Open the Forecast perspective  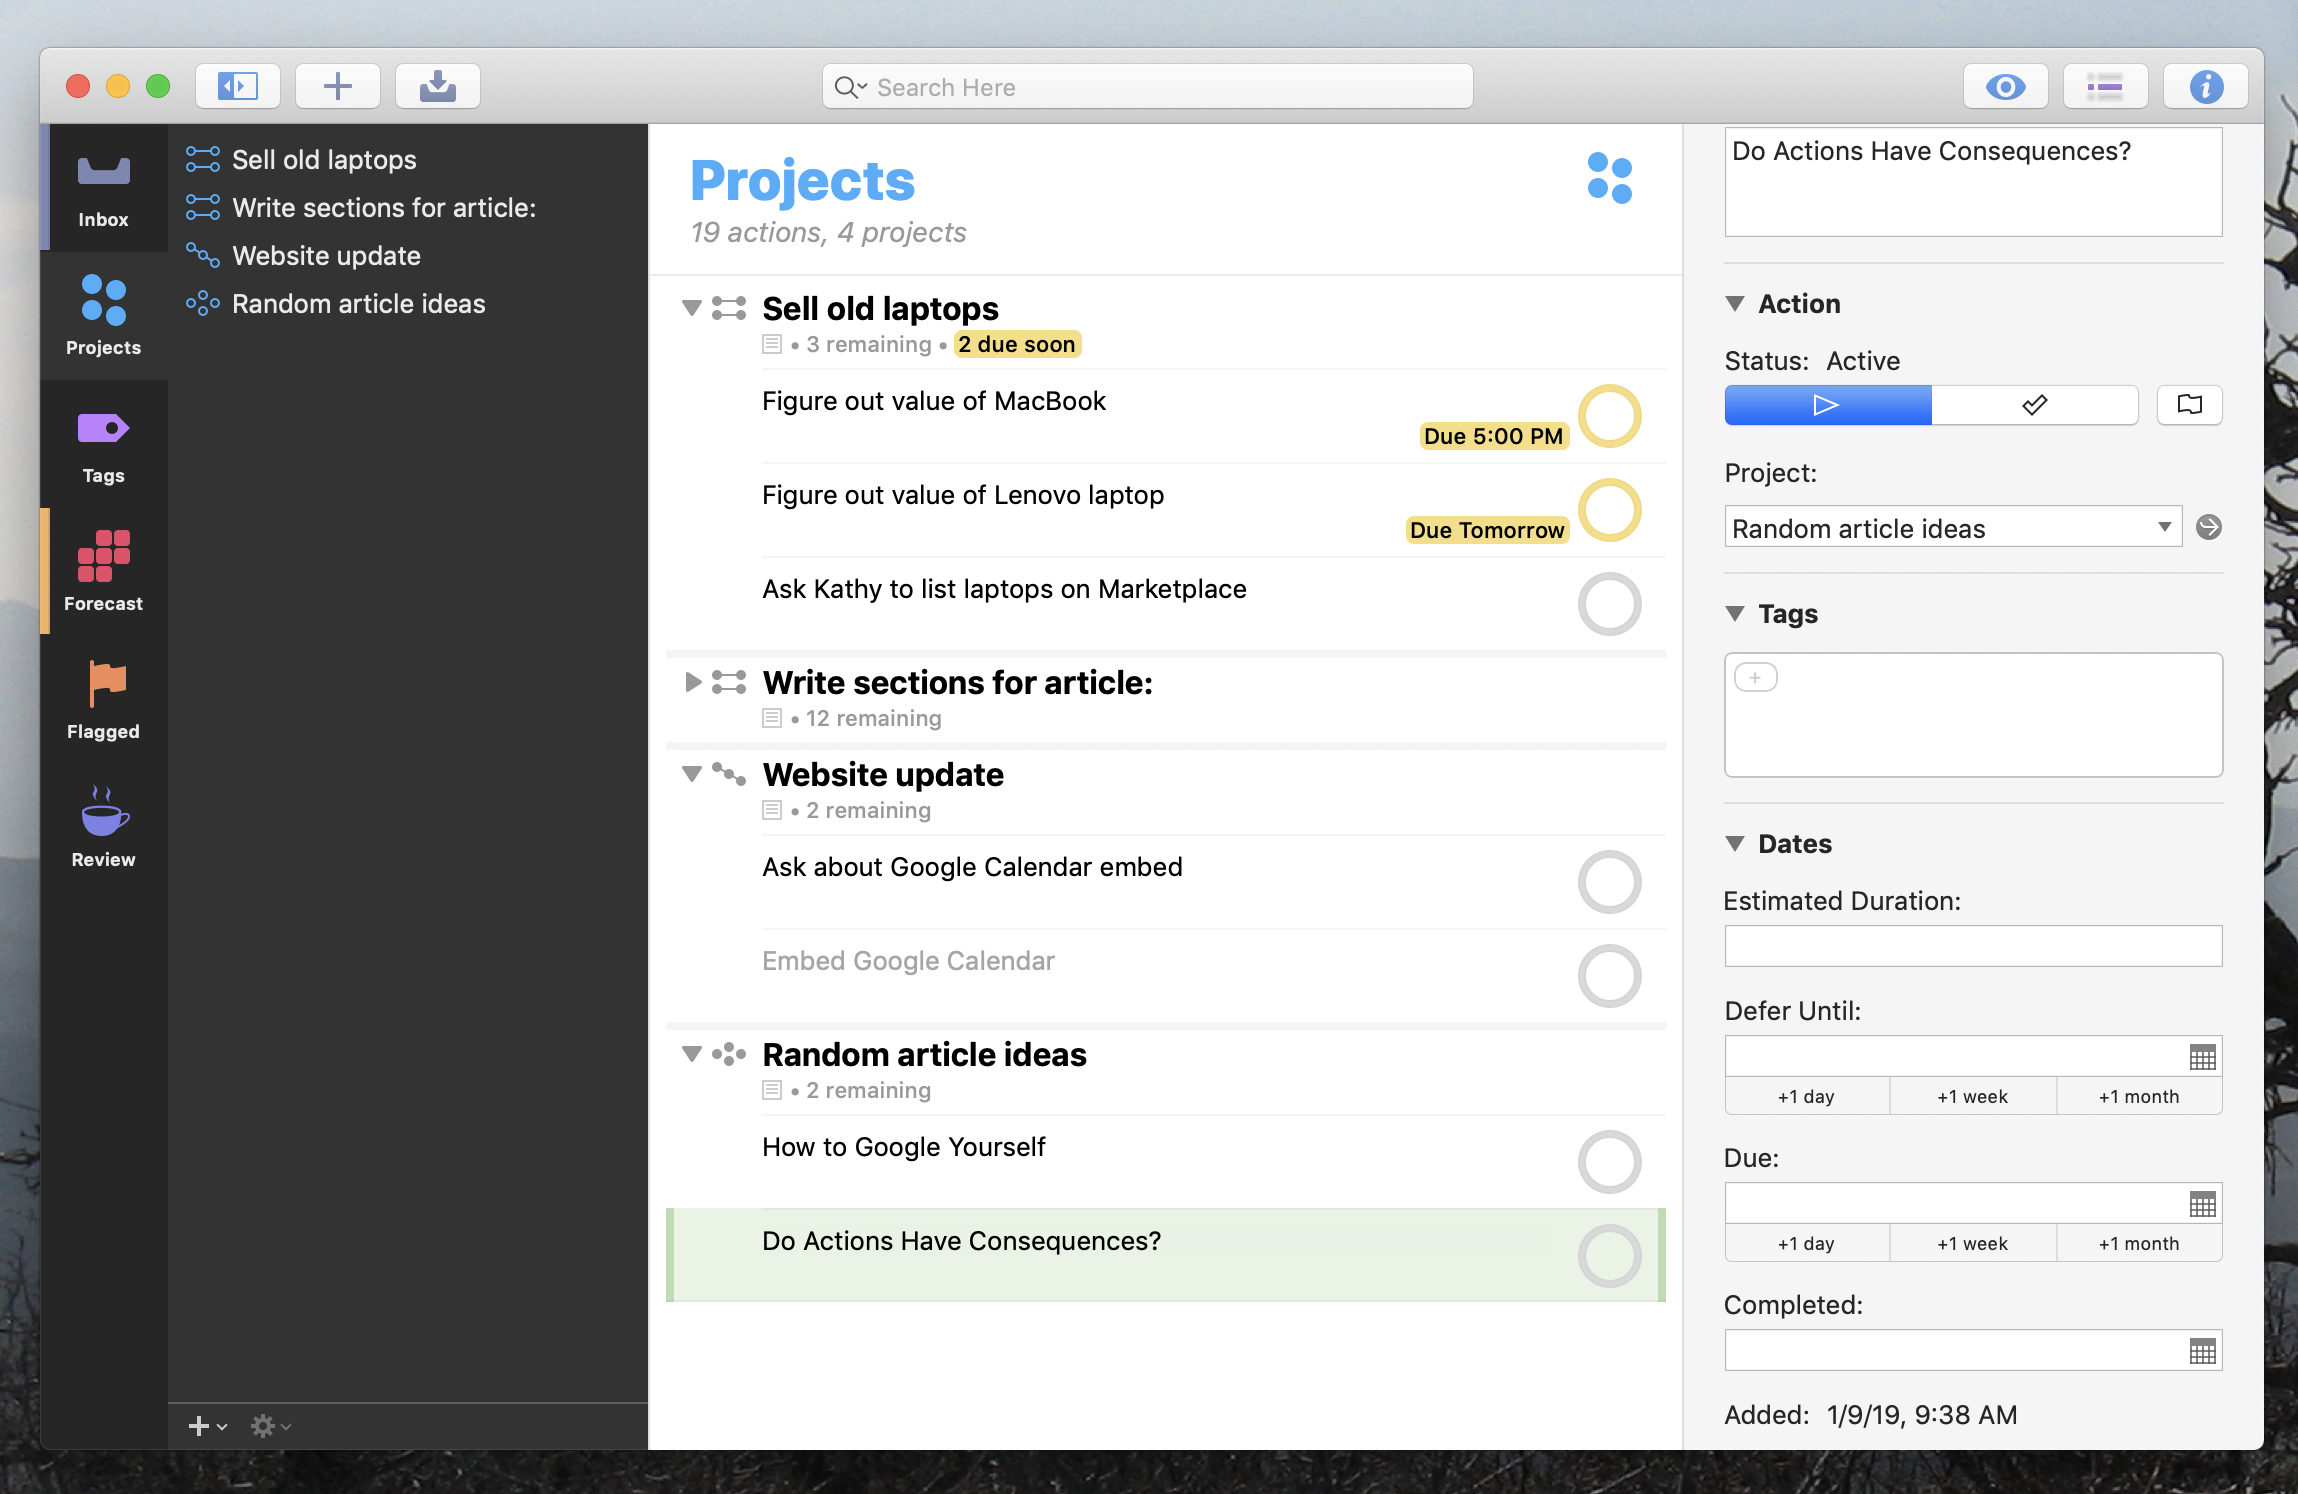(x=102, y=570)
